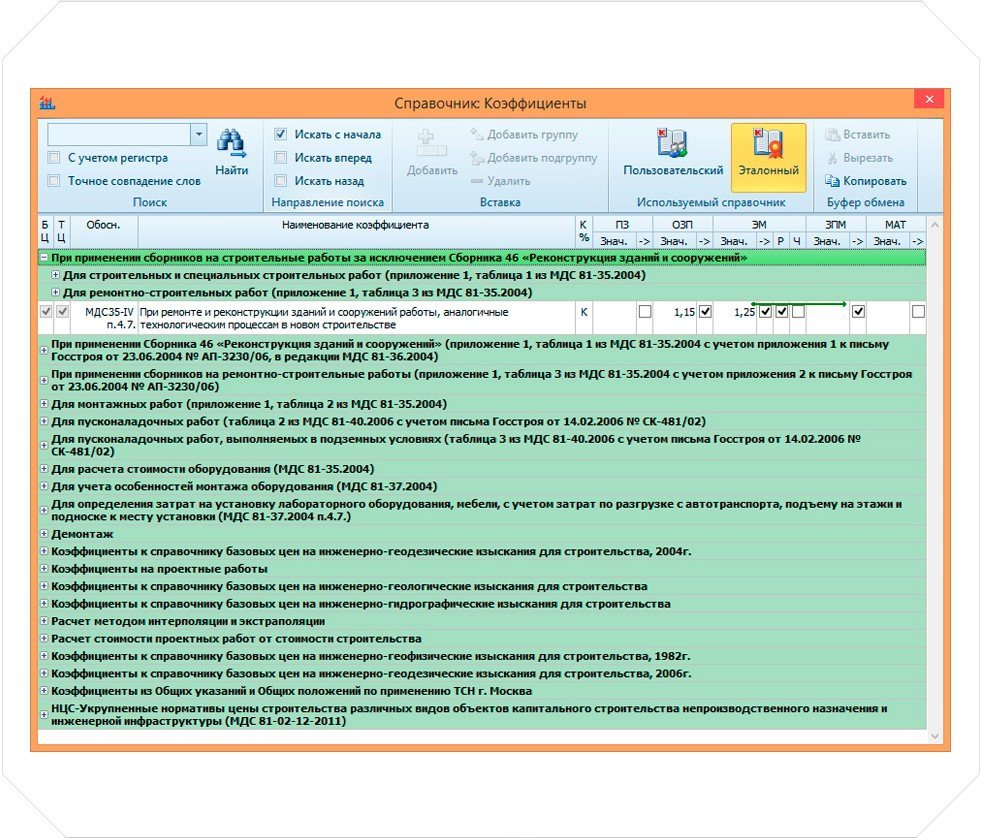Click the К cell in МДС35-IV row
The height and width of the screenshot is (838, 982).
pos(584,318)
